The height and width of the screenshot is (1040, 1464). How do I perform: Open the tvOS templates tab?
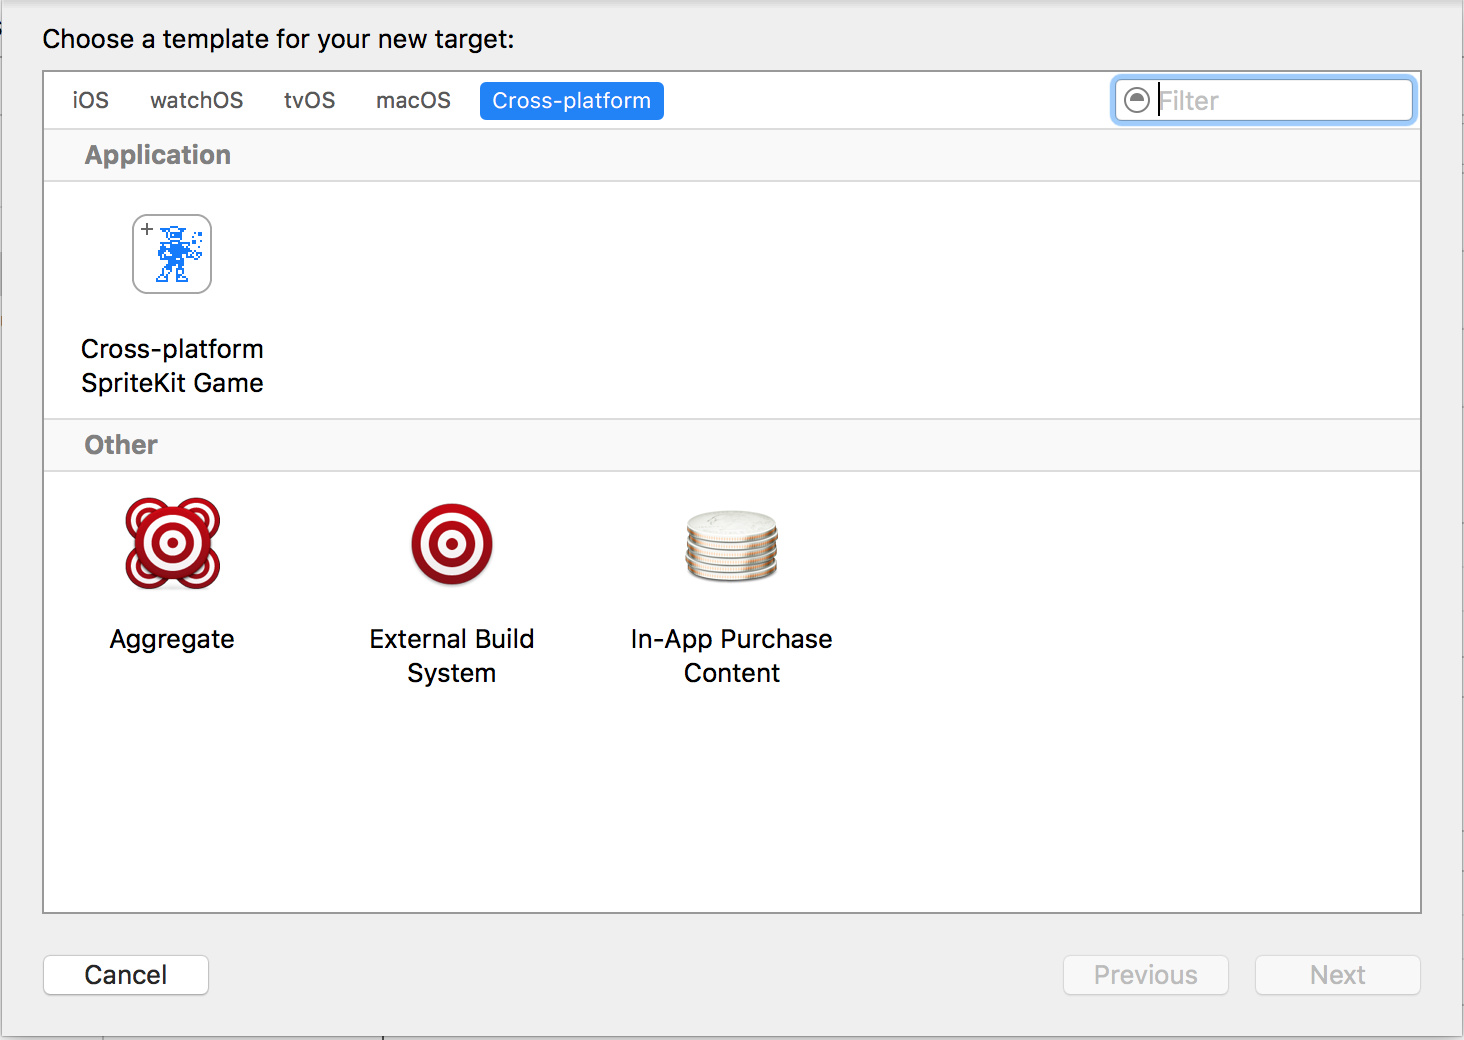tap(309, 101)
